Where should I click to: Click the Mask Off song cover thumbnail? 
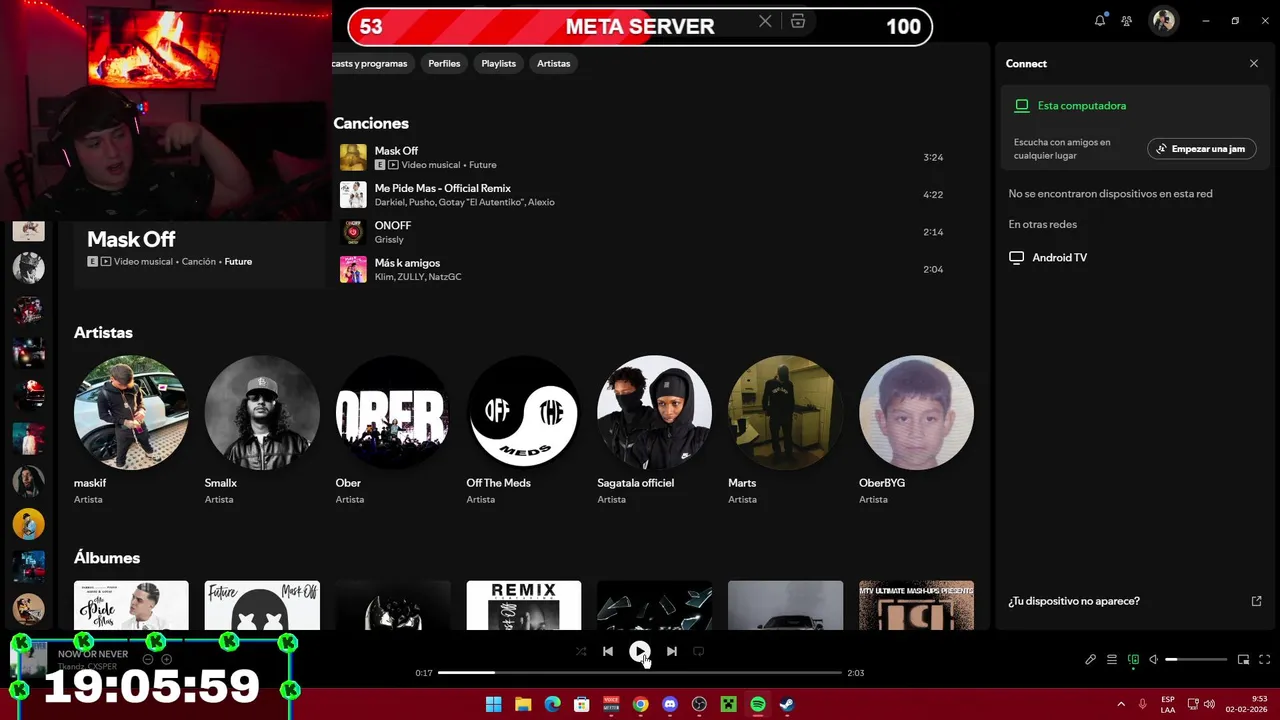(x=353, y=157)
